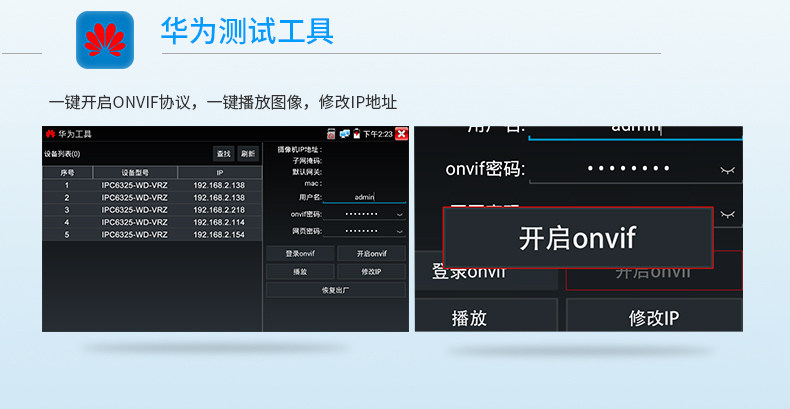Click the recorder status icon in the status bar
The width and height of the screenshot is (790, 409).
coord(331,133)
